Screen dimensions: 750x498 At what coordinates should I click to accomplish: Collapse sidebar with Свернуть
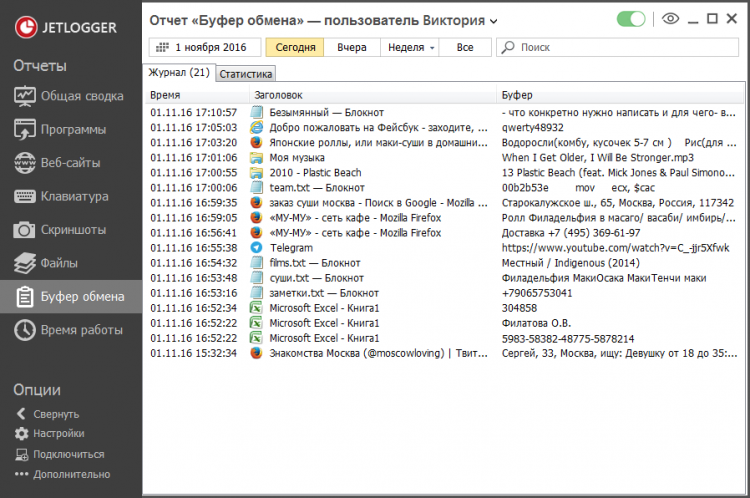pyautogui.click(x=48, y=414)
